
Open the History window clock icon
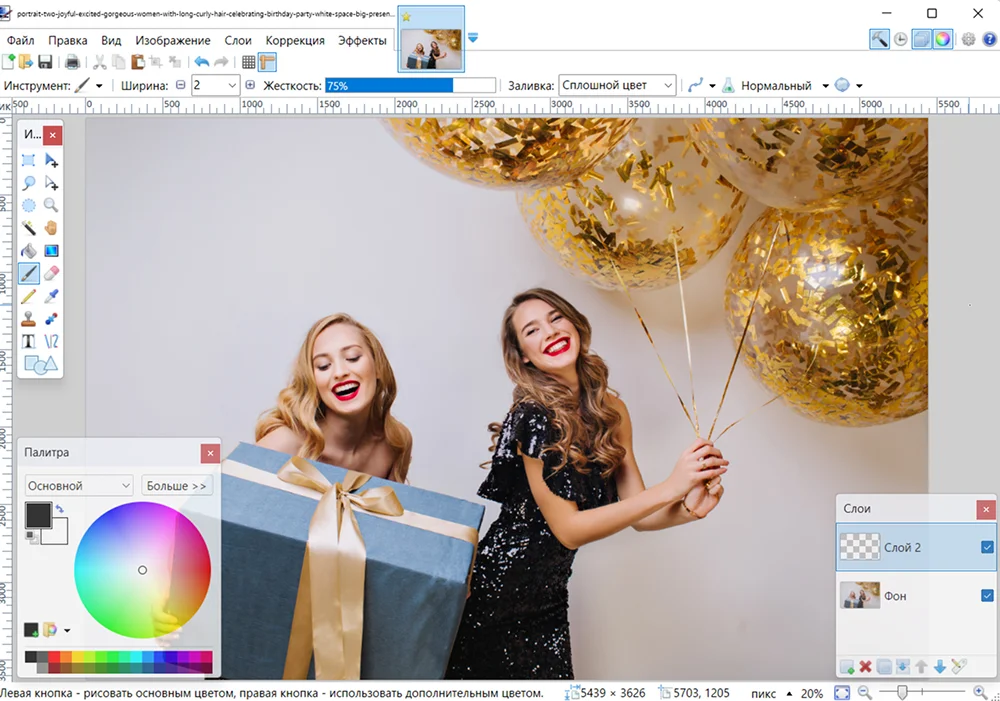(x=900, y=40)
